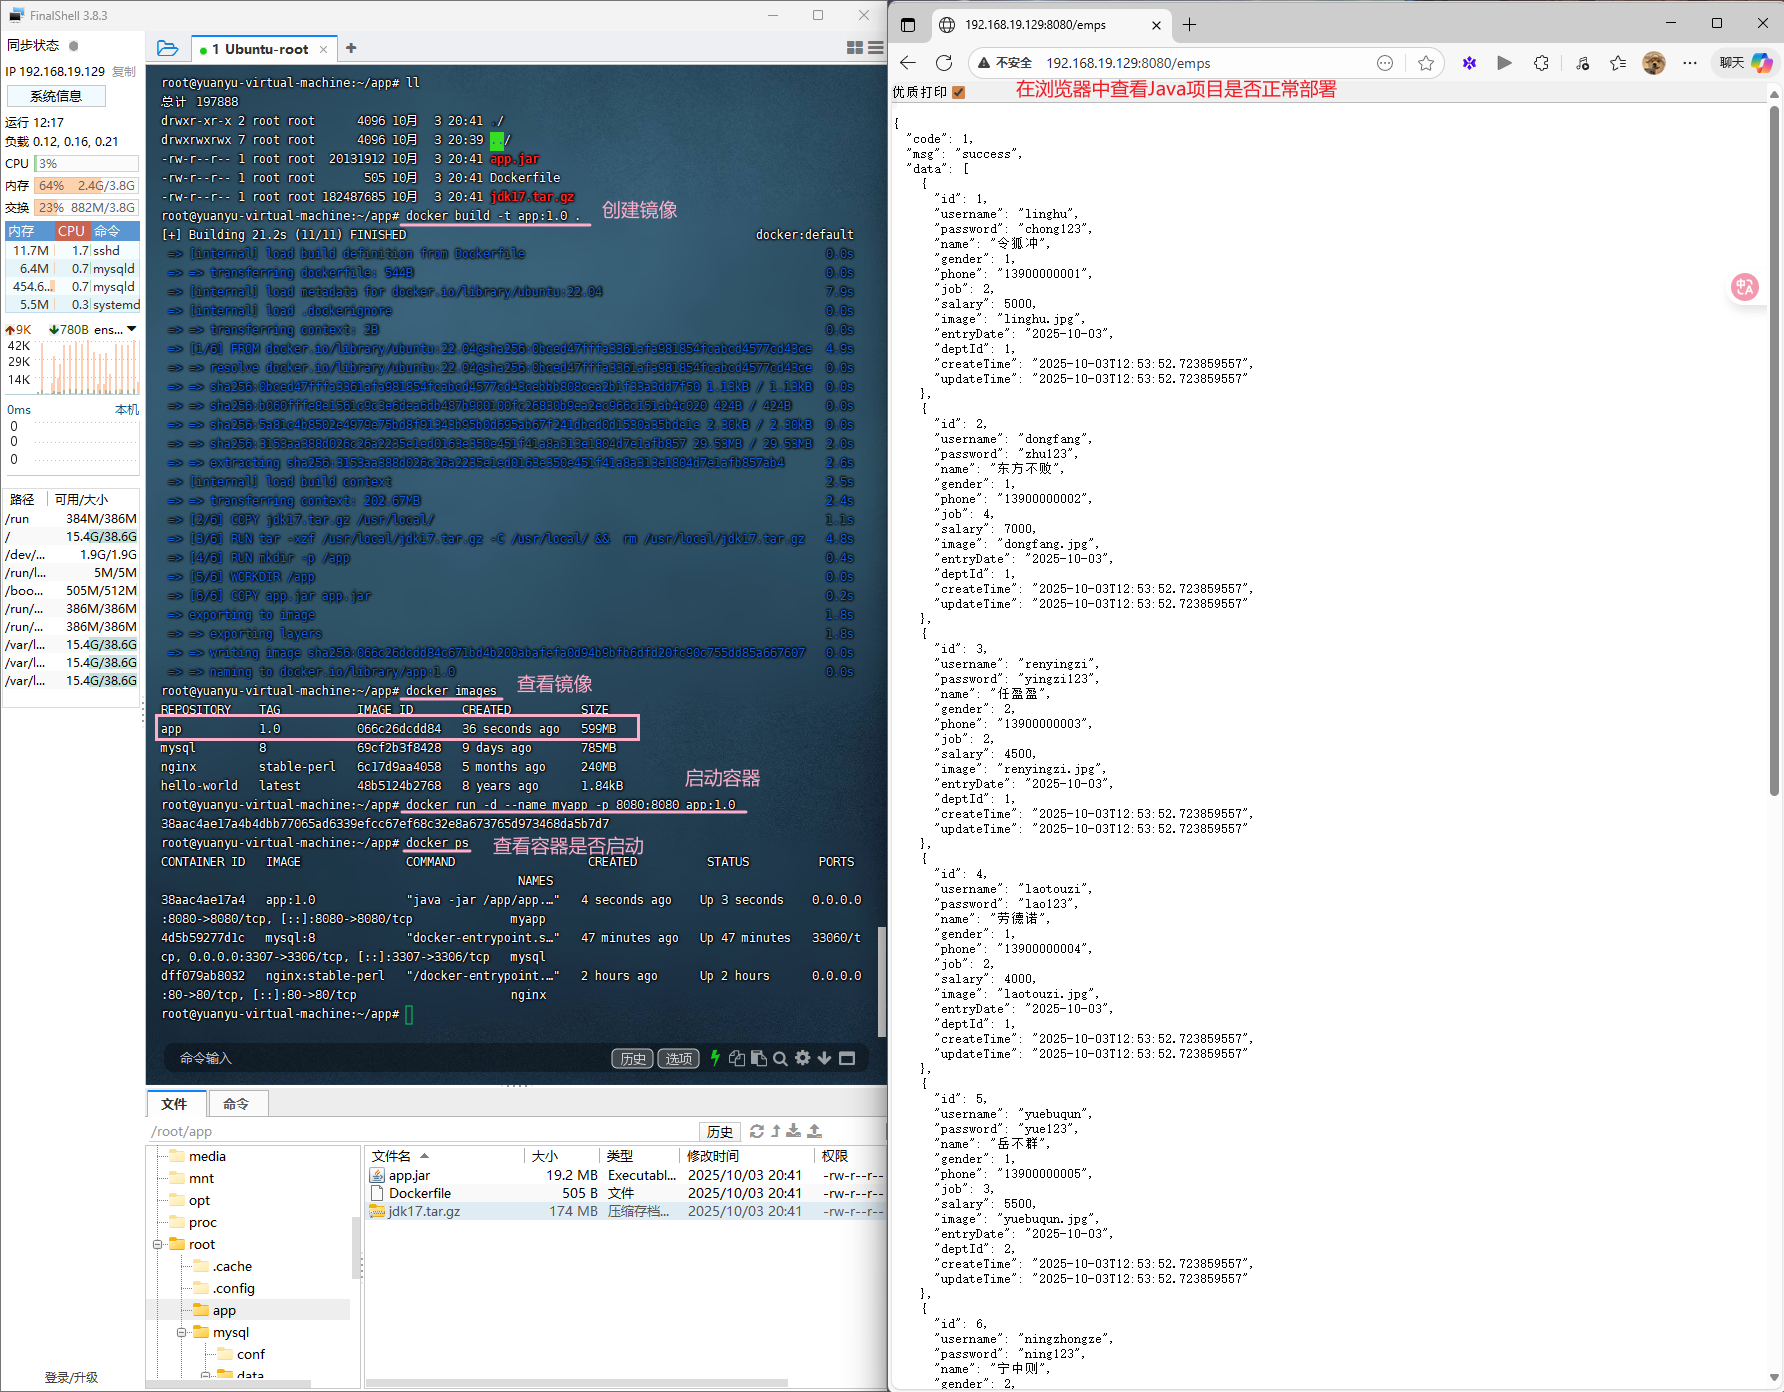Open terminal settings gear icon
Screen dimensions: 1784x1392
(802, 1058)
